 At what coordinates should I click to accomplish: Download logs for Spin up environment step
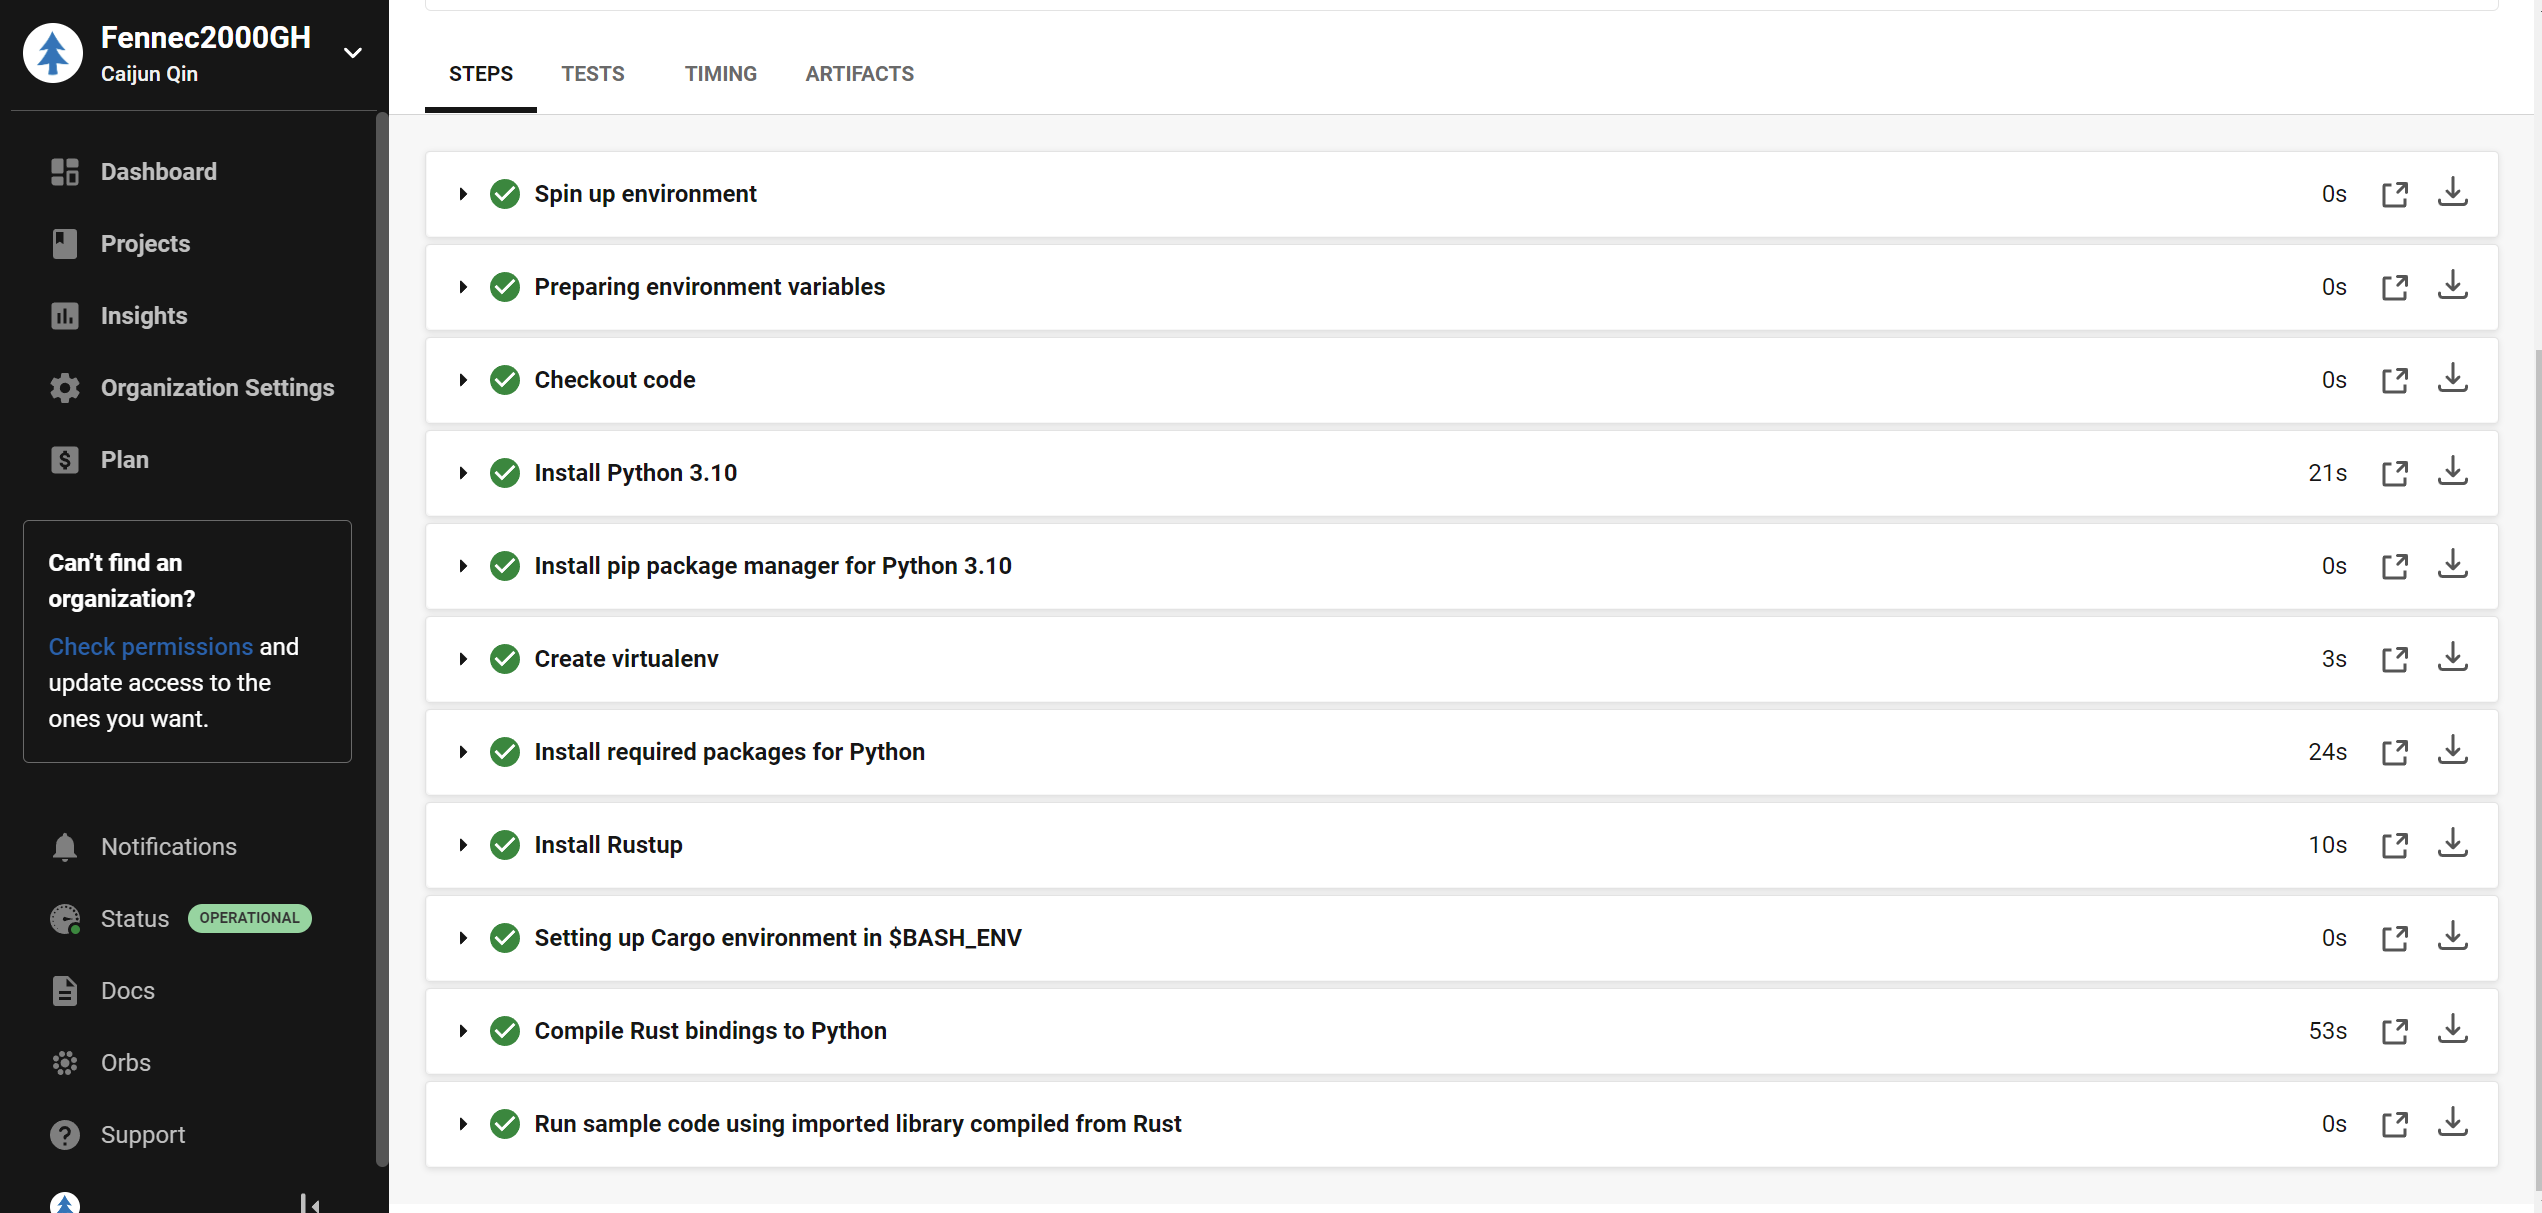point(2452,193)
